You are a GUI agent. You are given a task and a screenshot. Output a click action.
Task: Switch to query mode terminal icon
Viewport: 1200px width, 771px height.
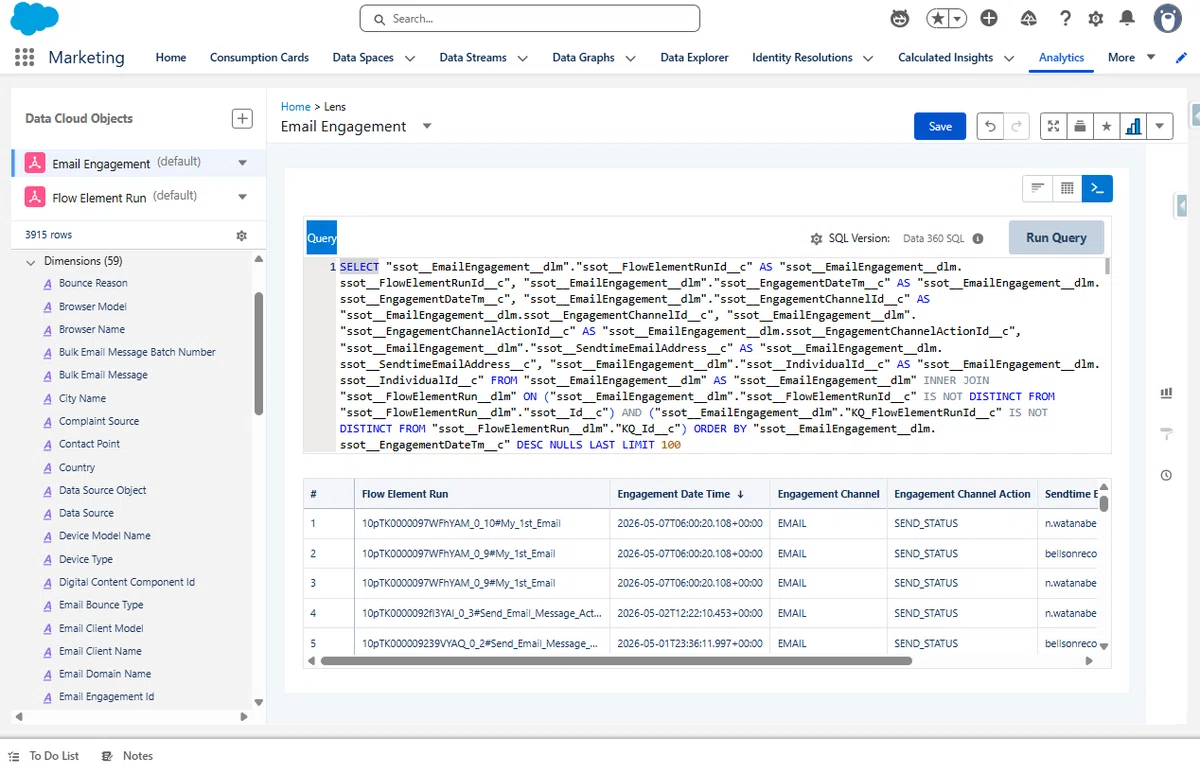tap(1097, 188)
